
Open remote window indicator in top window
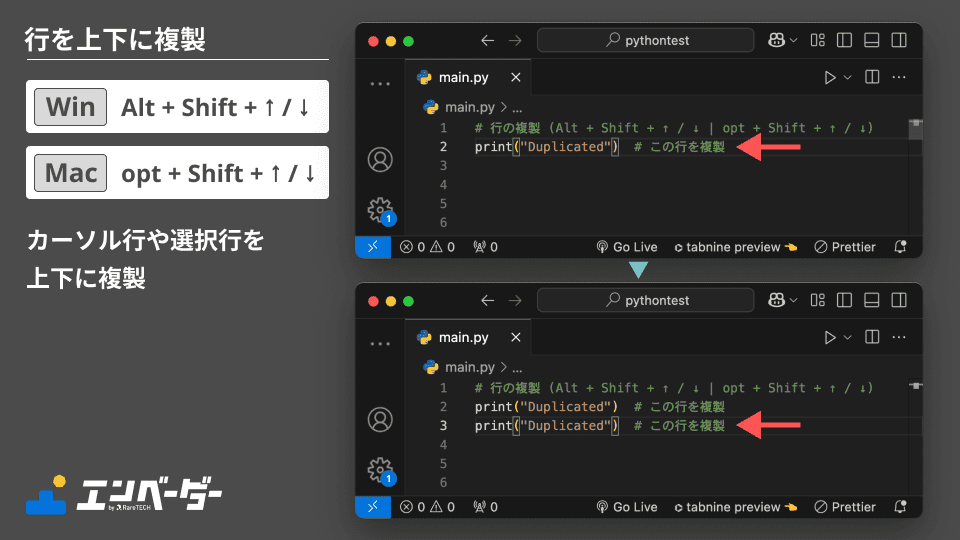(x=373, y=247)
